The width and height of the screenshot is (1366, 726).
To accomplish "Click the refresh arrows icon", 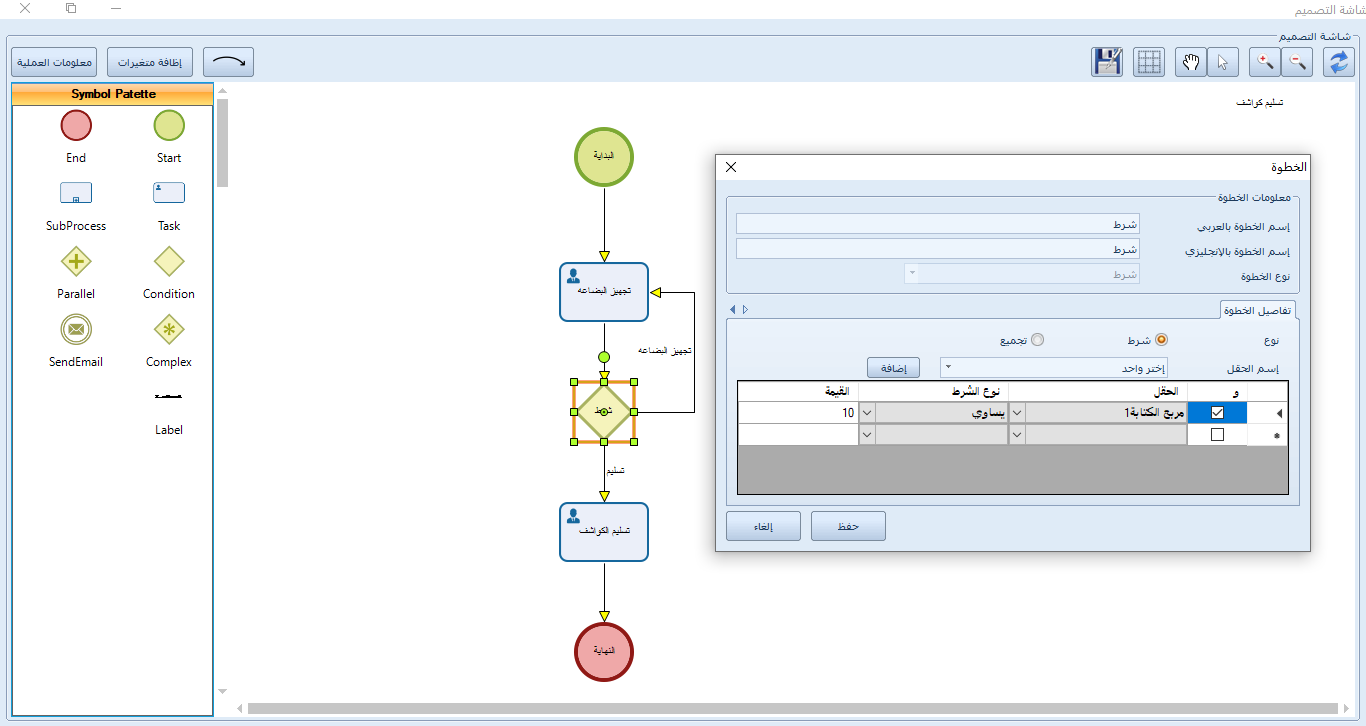I will (1338, 61).
